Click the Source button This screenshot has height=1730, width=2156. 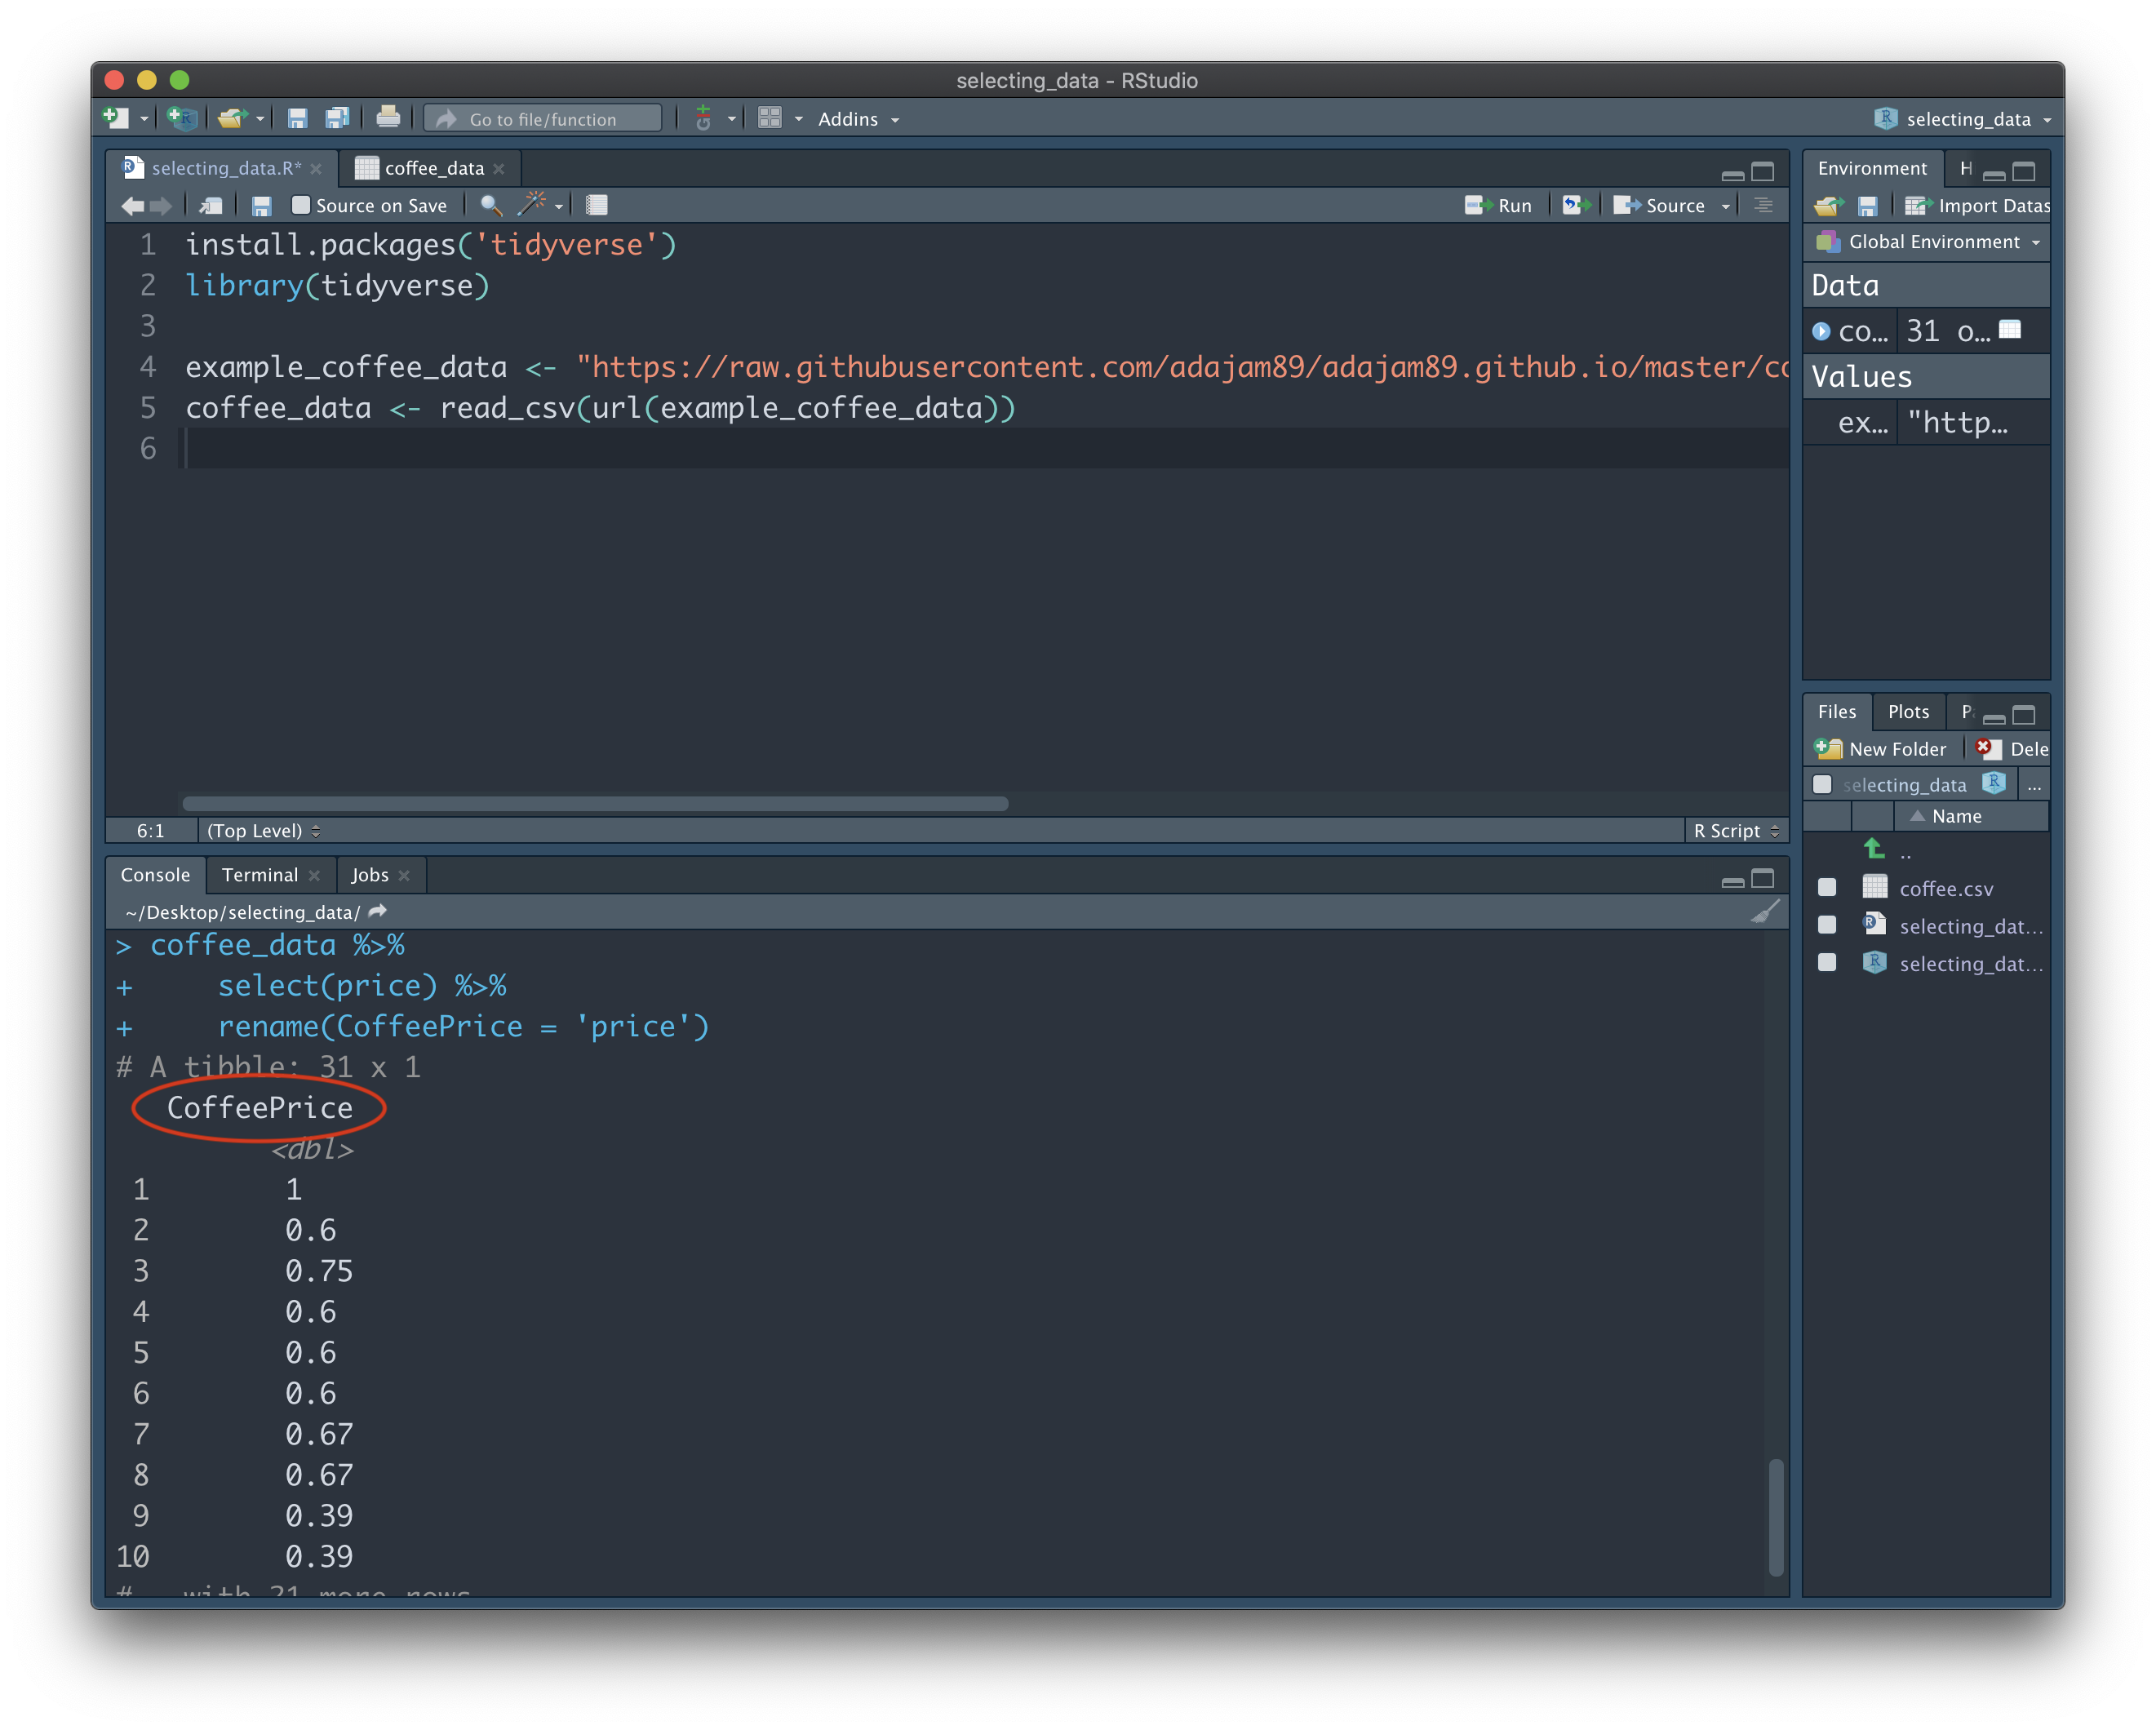[1660, 205]
